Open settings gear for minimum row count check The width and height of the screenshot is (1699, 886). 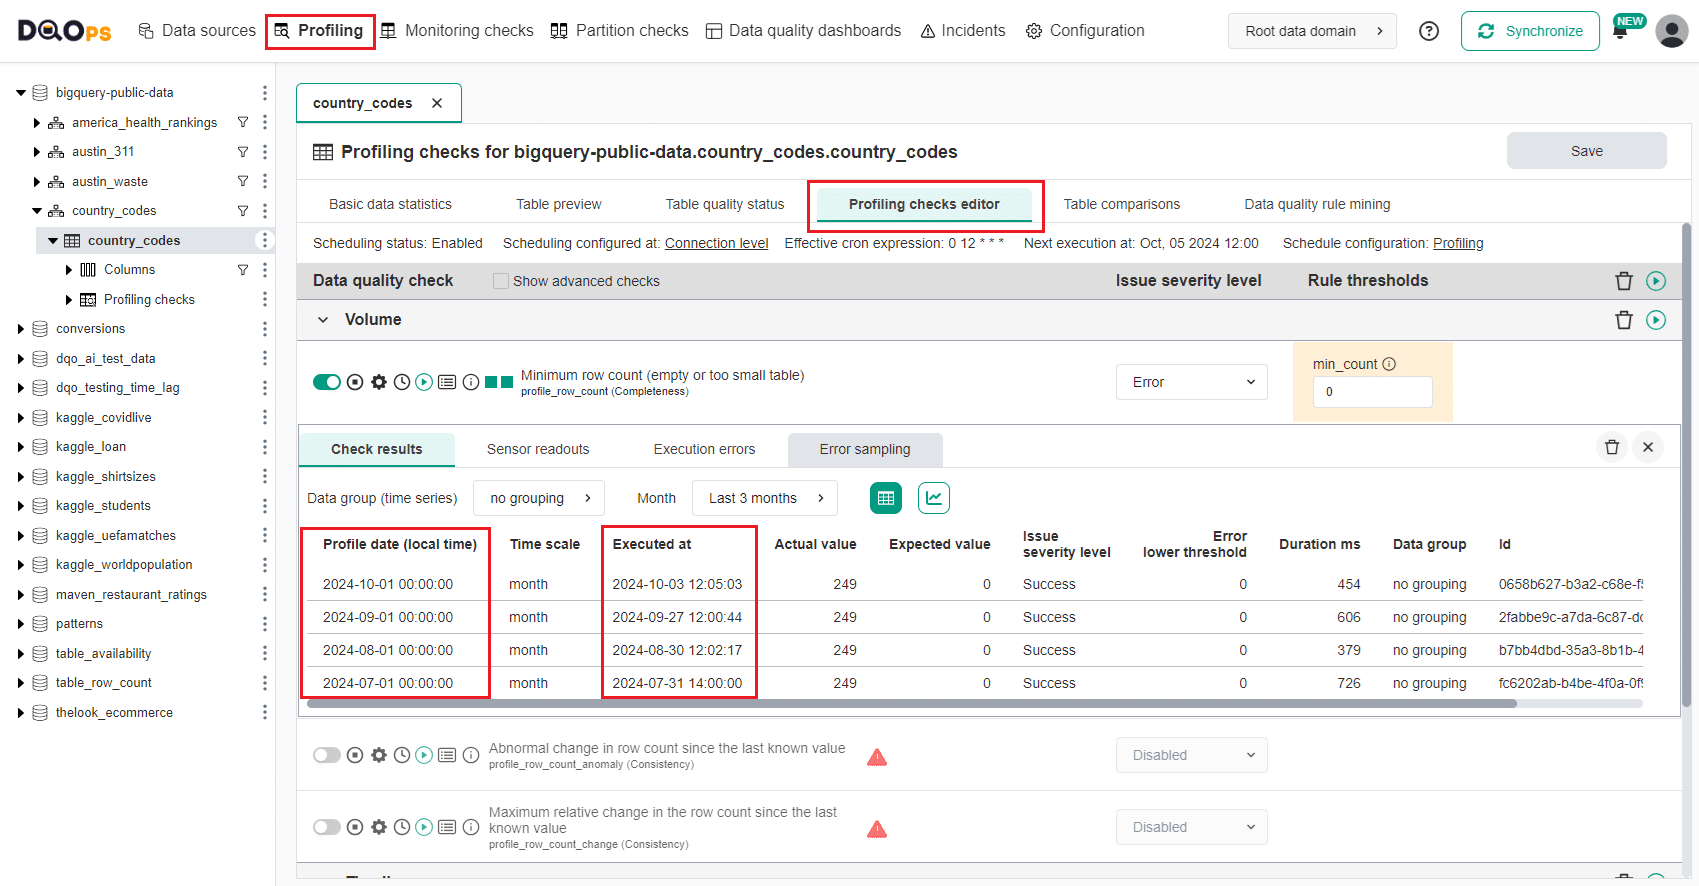coord(379,382)
